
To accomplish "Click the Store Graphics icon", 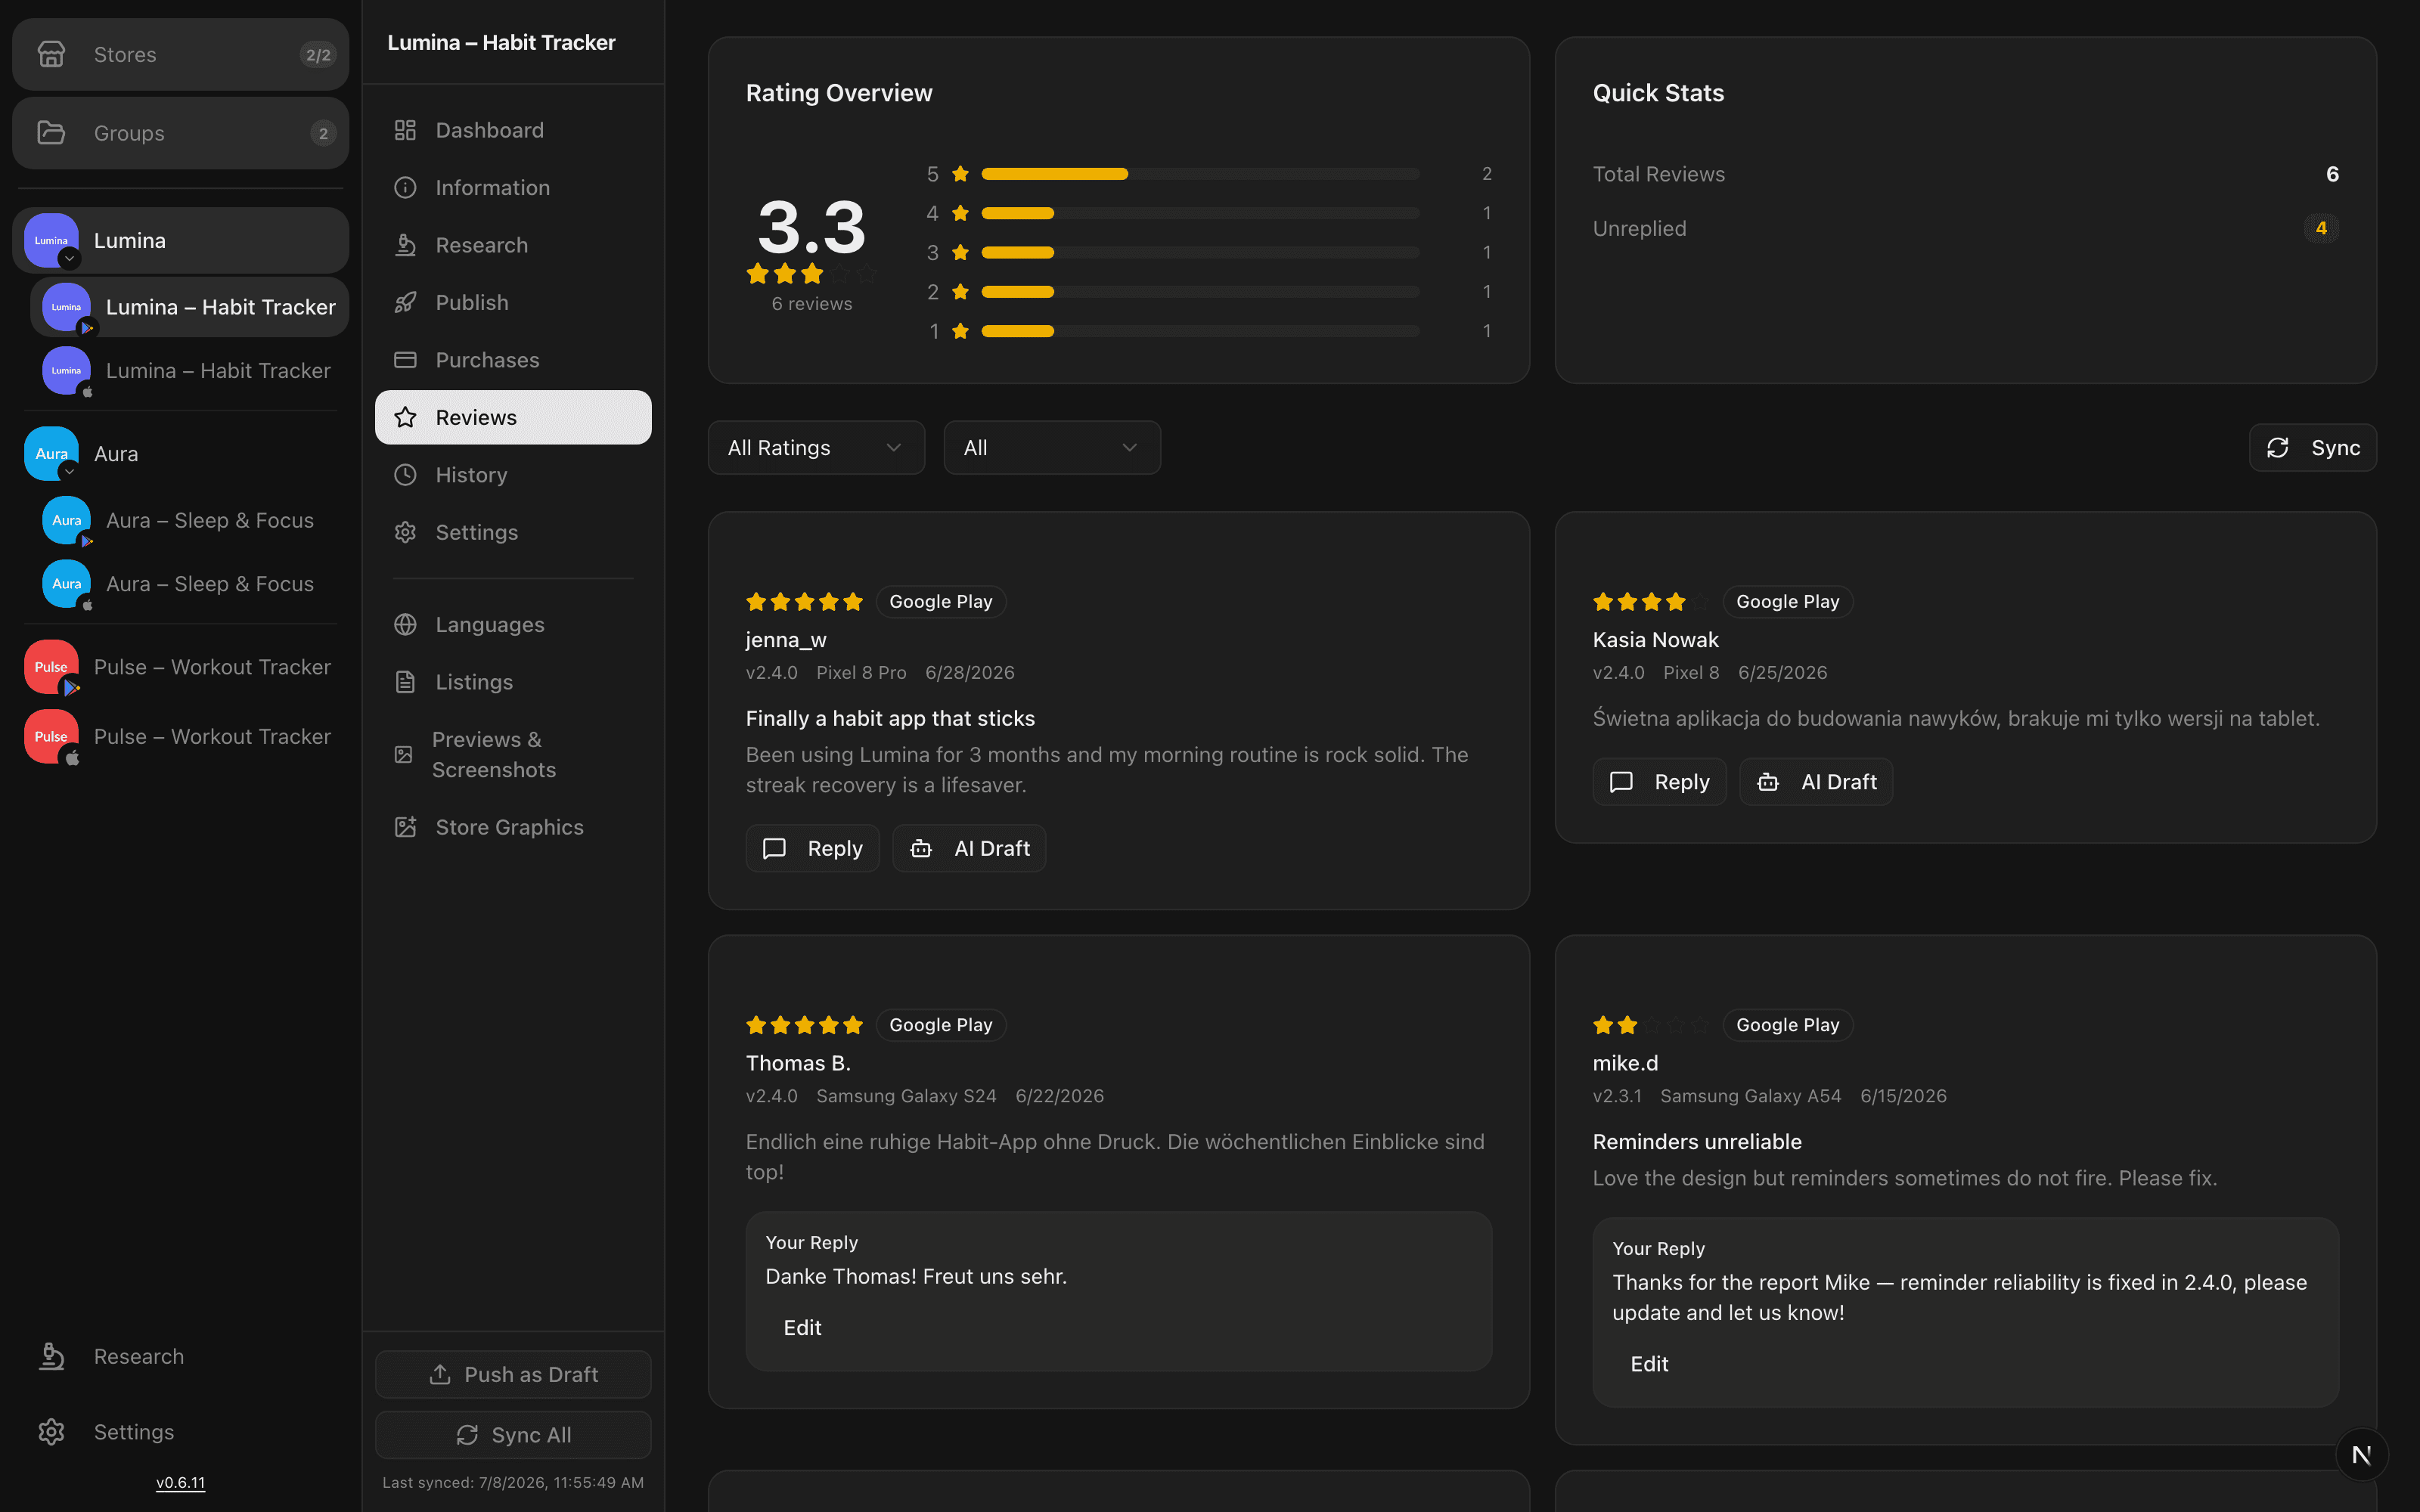I will [x=405, y=827].
